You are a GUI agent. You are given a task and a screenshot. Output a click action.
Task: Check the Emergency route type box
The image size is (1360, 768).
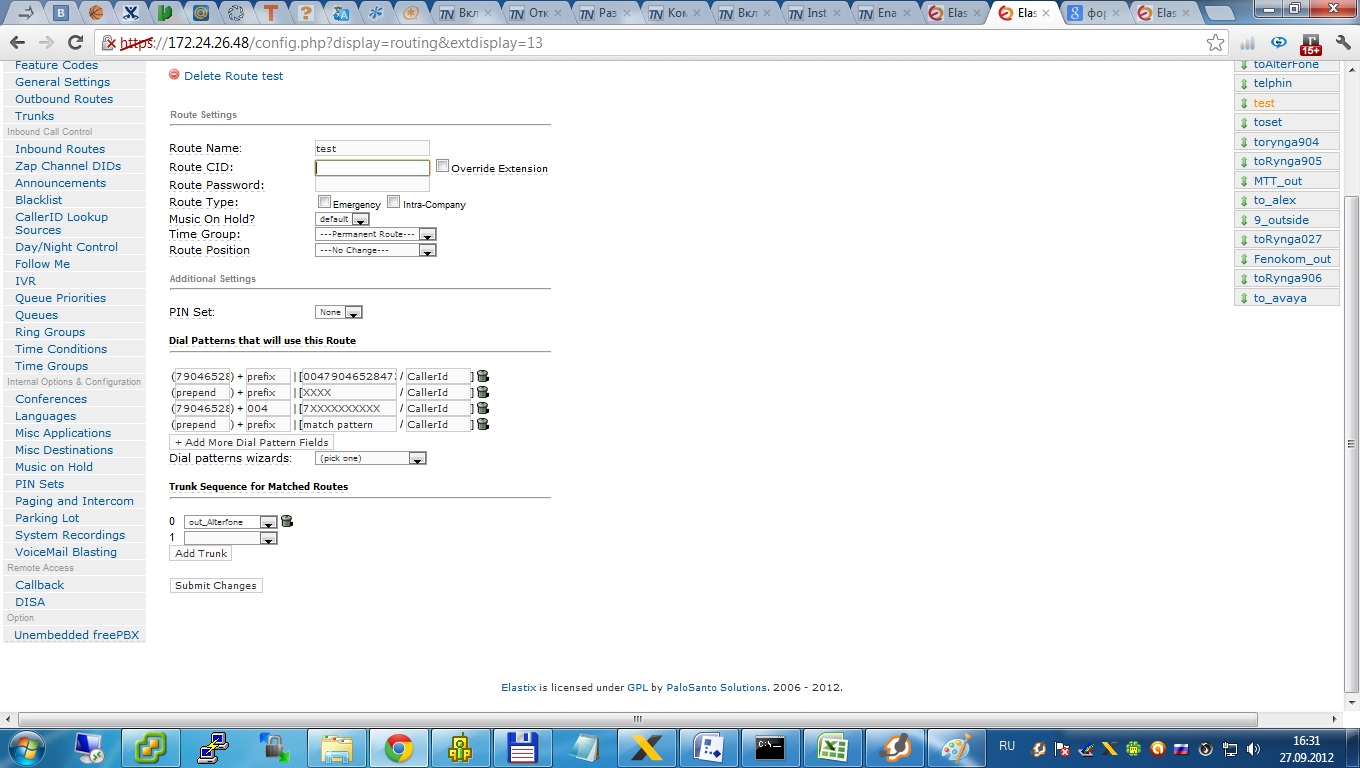324,202
